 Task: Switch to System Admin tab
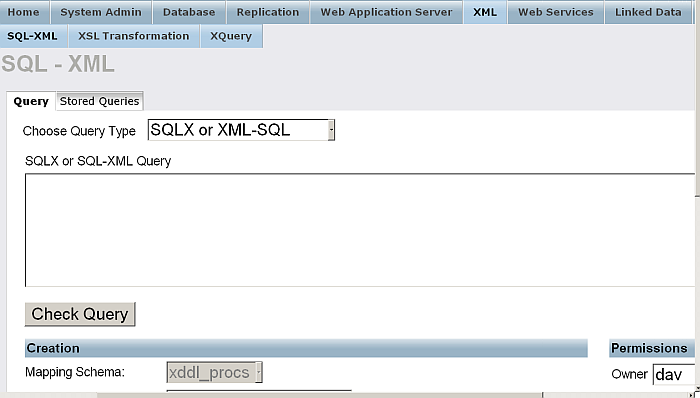(101, 12)
